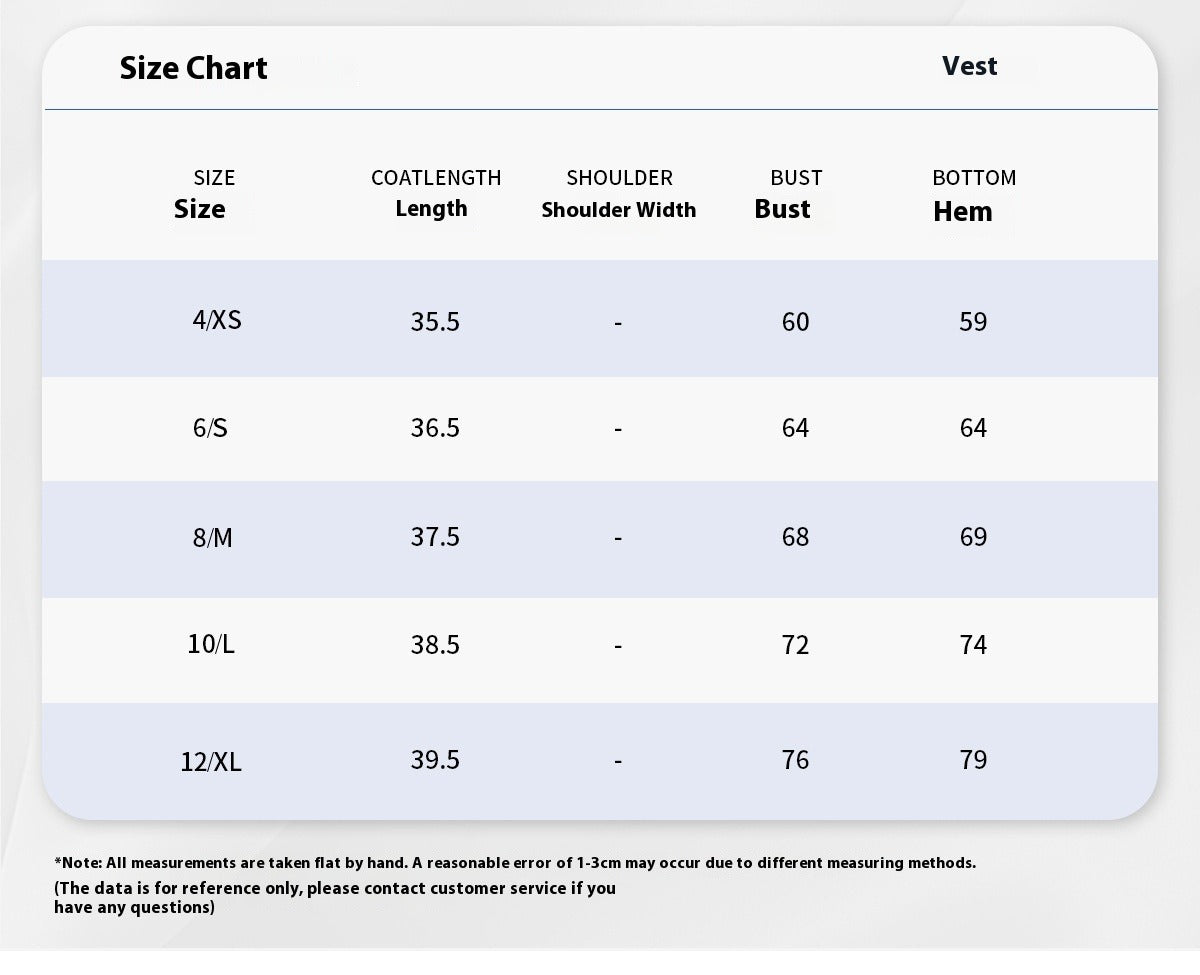Click the 10/L size row label
This screenshot has width=1200, height=975.
click(211, 644)
